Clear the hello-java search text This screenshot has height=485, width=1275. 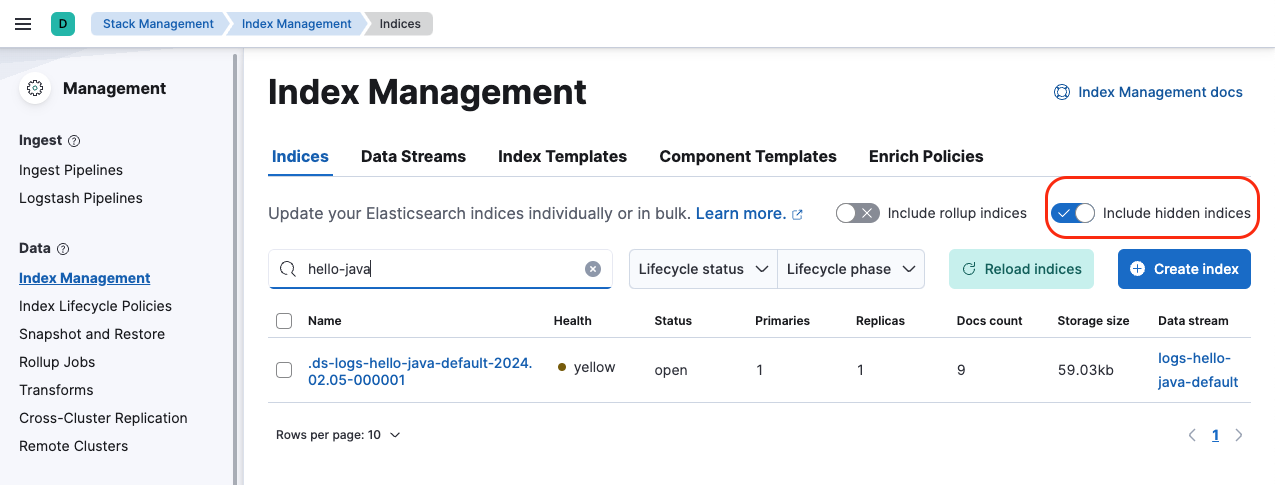coord(593,269)
